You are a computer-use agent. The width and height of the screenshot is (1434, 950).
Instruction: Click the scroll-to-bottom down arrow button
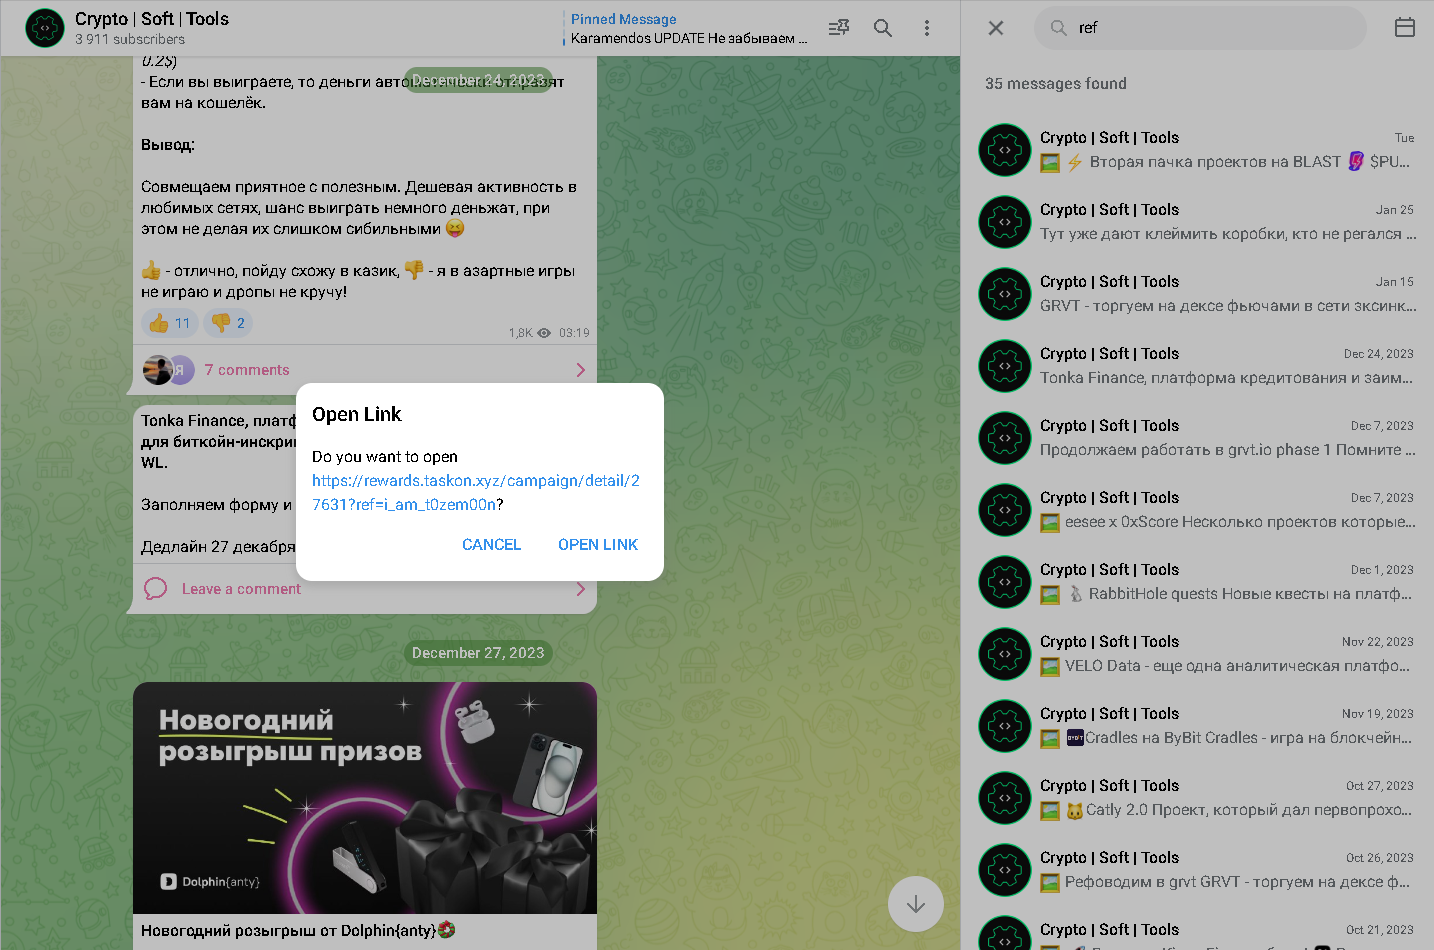coord(916,905)
